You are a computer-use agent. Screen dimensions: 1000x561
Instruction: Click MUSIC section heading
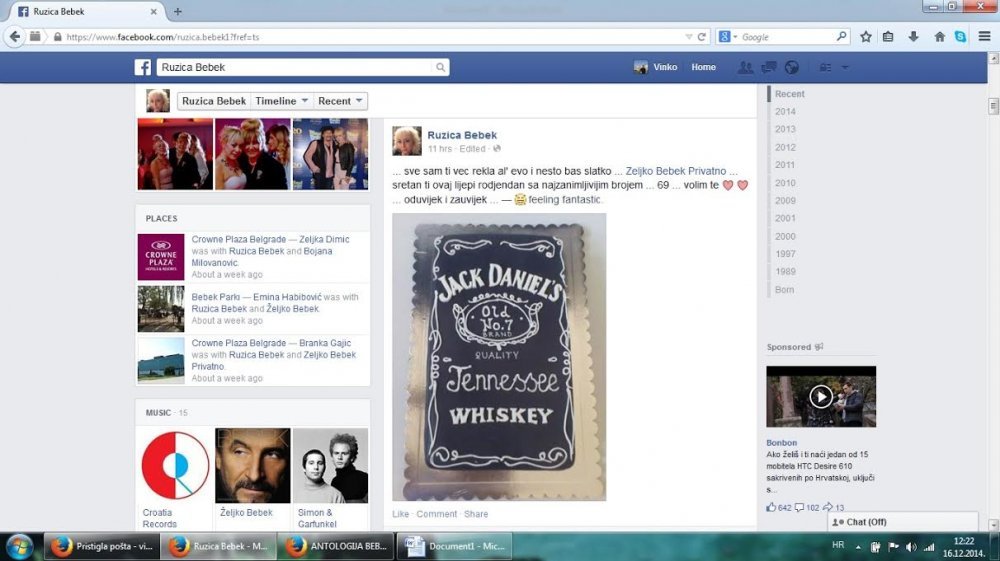pyautogui.click(x=158, y=412)
